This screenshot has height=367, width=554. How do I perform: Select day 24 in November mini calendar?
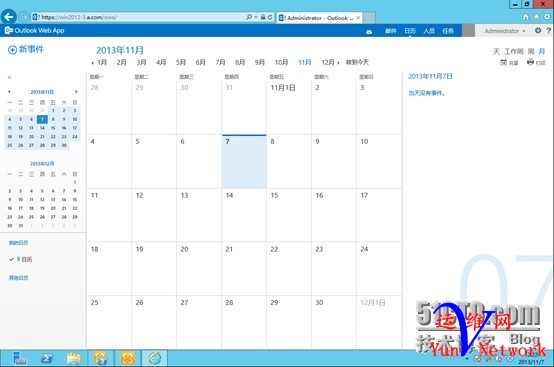click(75, 136)
